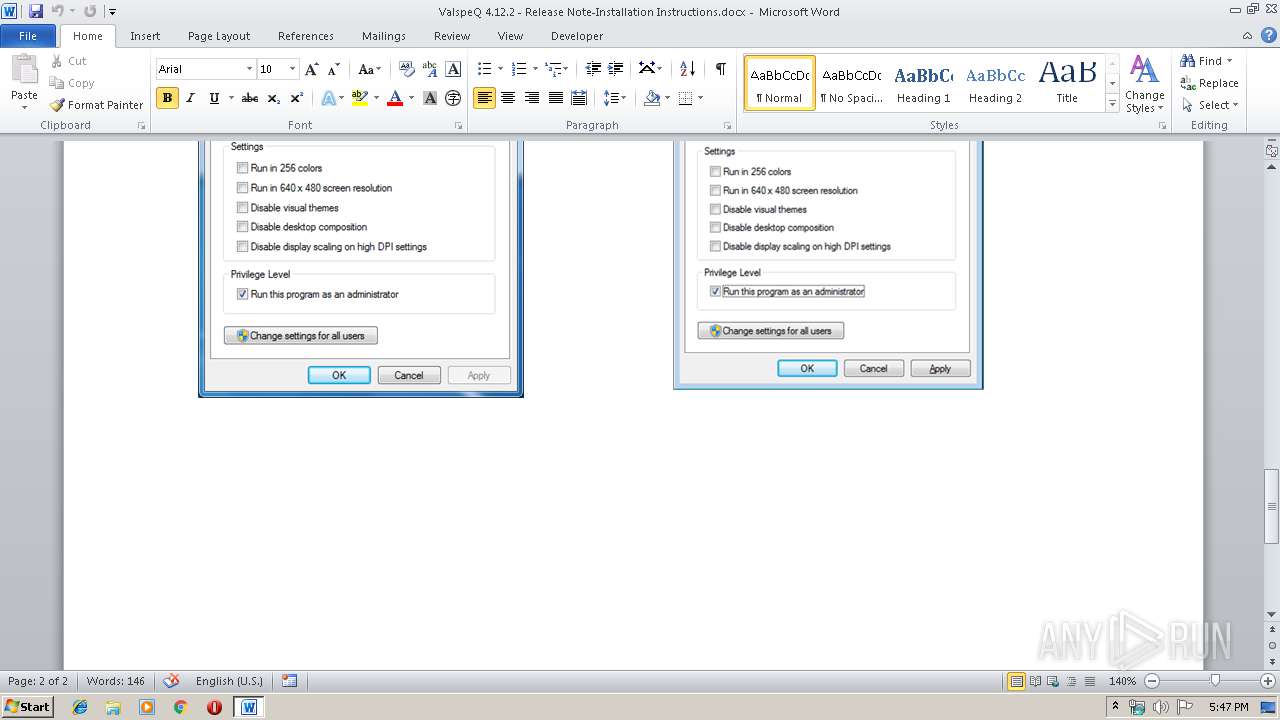Apply character shading

pos(430,98)
